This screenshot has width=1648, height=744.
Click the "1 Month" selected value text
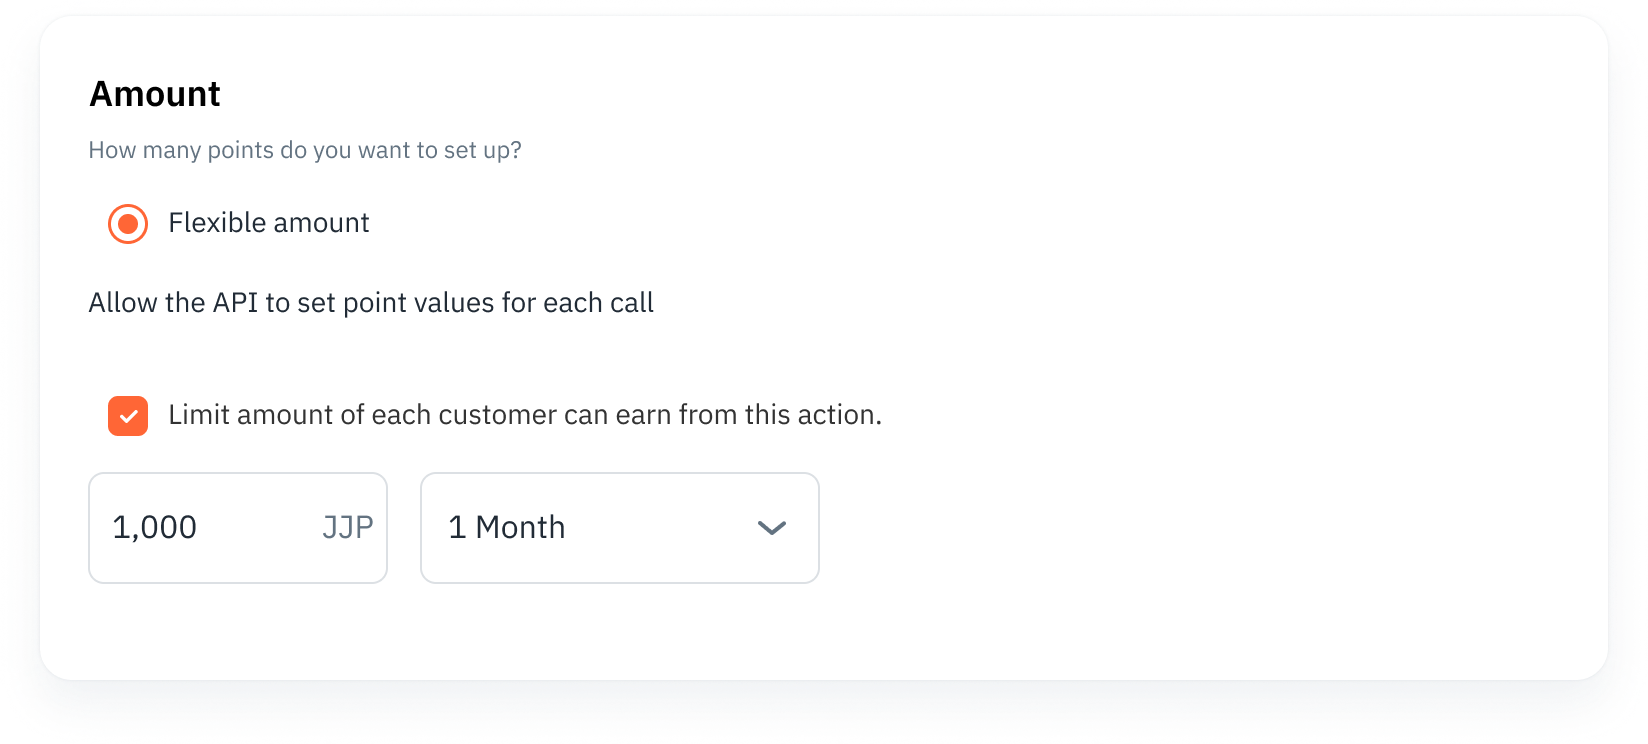click(x=506, y=528)
